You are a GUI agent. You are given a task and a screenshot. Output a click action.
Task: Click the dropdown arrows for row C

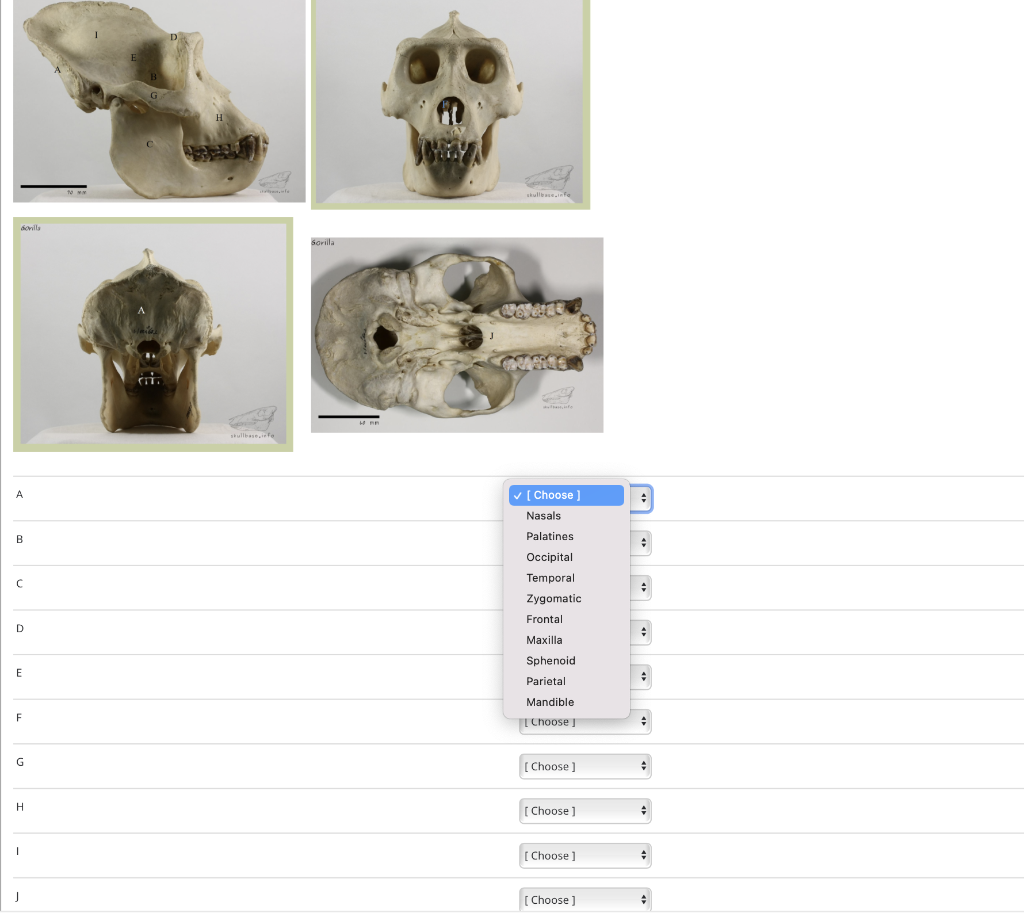tap(643, 588)
